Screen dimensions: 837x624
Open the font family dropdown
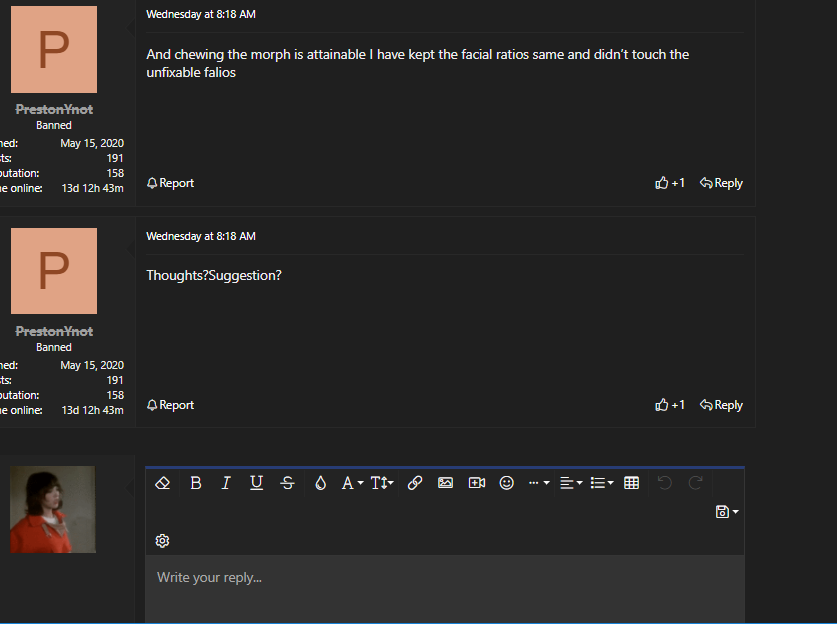(352, 483)
